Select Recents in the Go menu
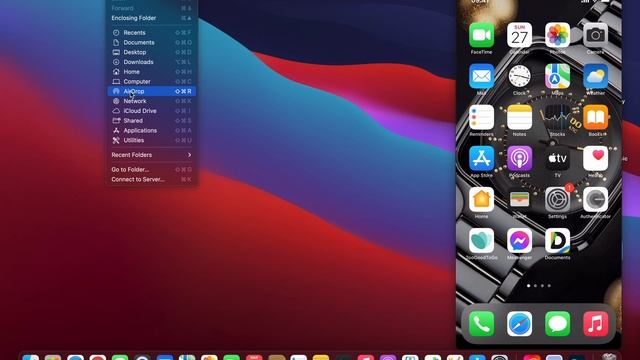 click(x=152, y=33)
